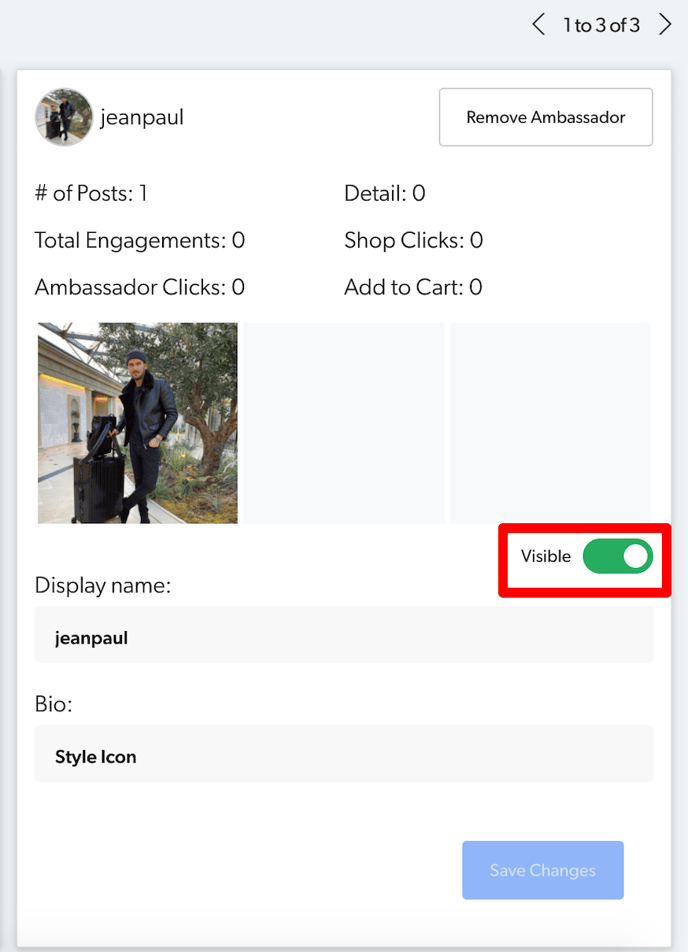Go to next page arrow
The height and width of the screenshot is (952, 688).
click(x=666, y=25)
